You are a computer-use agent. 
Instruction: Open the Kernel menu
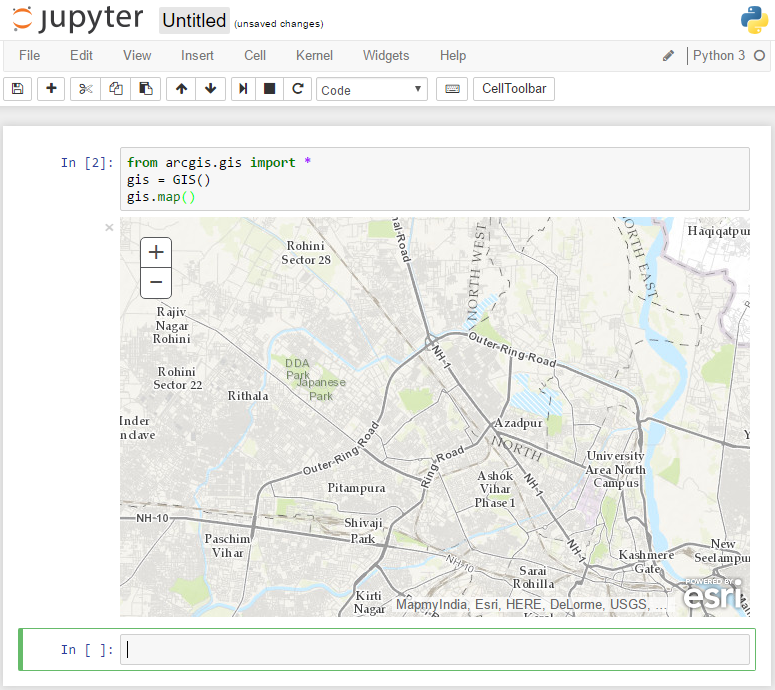pyautogui.click(x=314, y=55)
